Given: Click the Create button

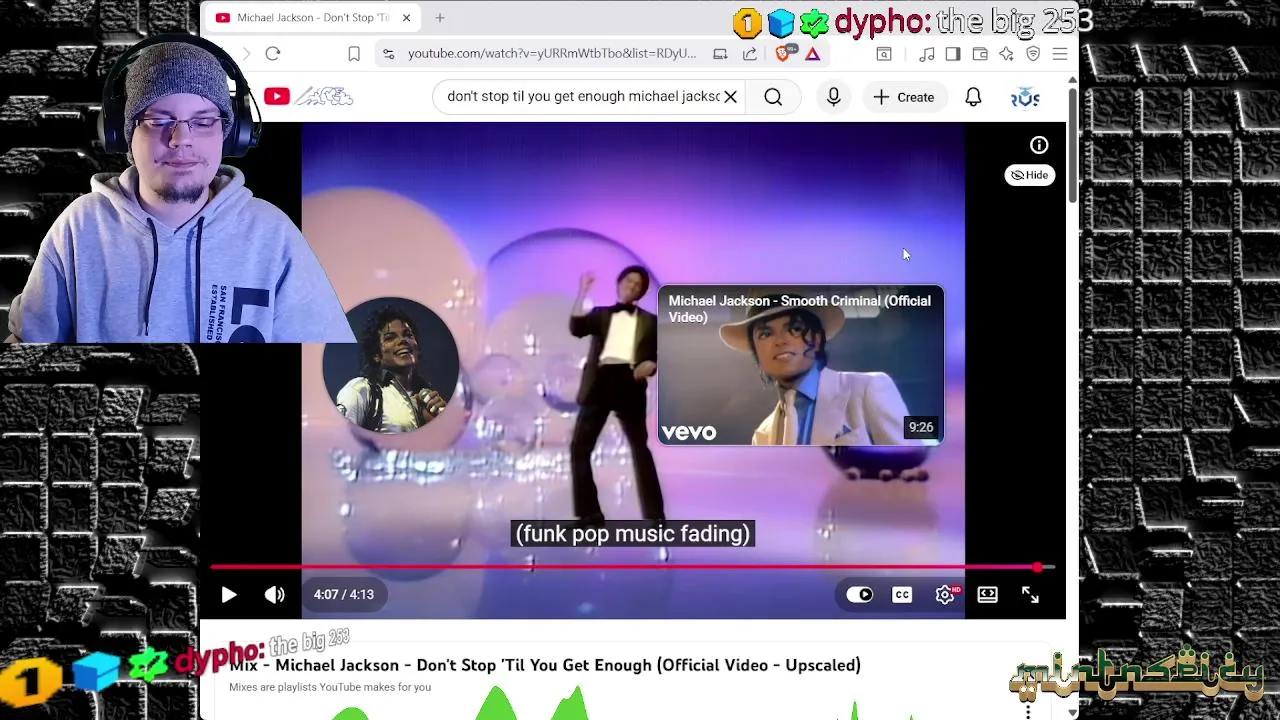Looking at the screenshot, I should pos(904,97).
